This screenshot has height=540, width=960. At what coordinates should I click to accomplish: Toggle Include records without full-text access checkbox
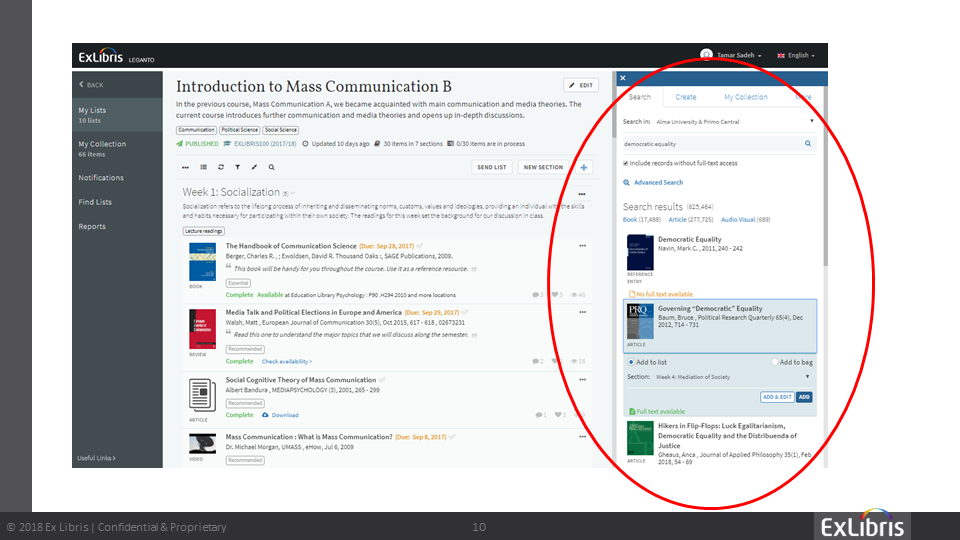[626, 163]
